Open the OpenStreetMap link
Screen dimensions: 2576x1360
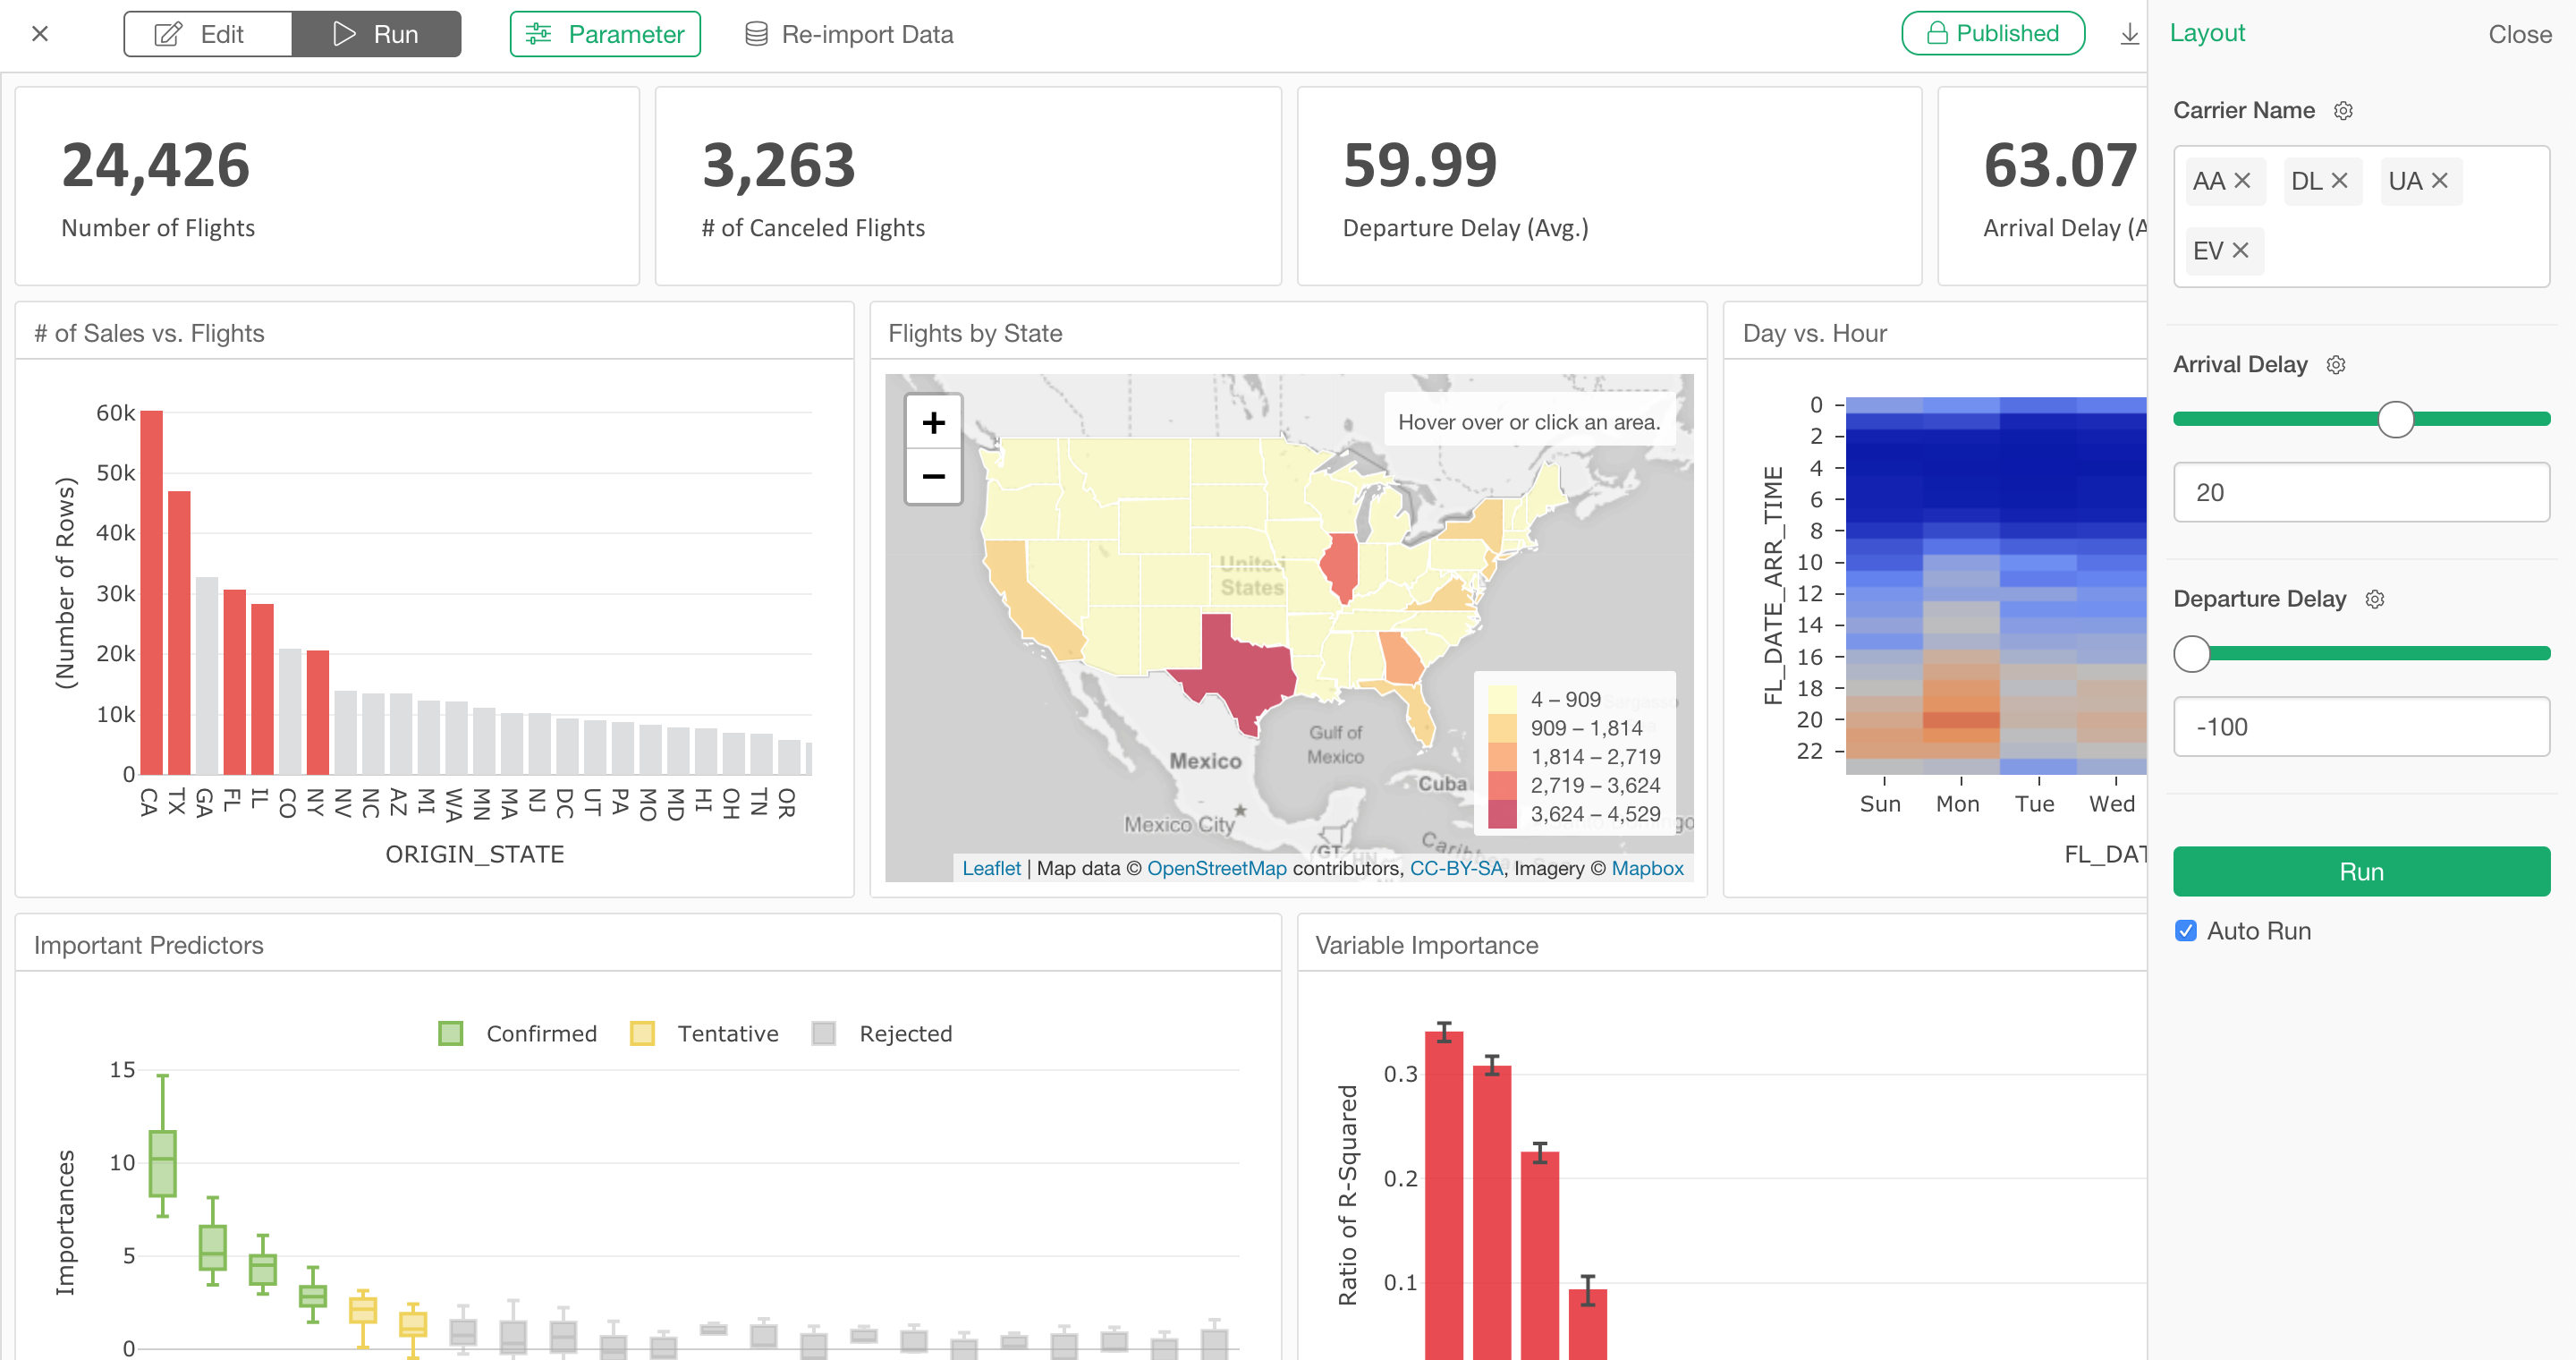coord(1216,868)
